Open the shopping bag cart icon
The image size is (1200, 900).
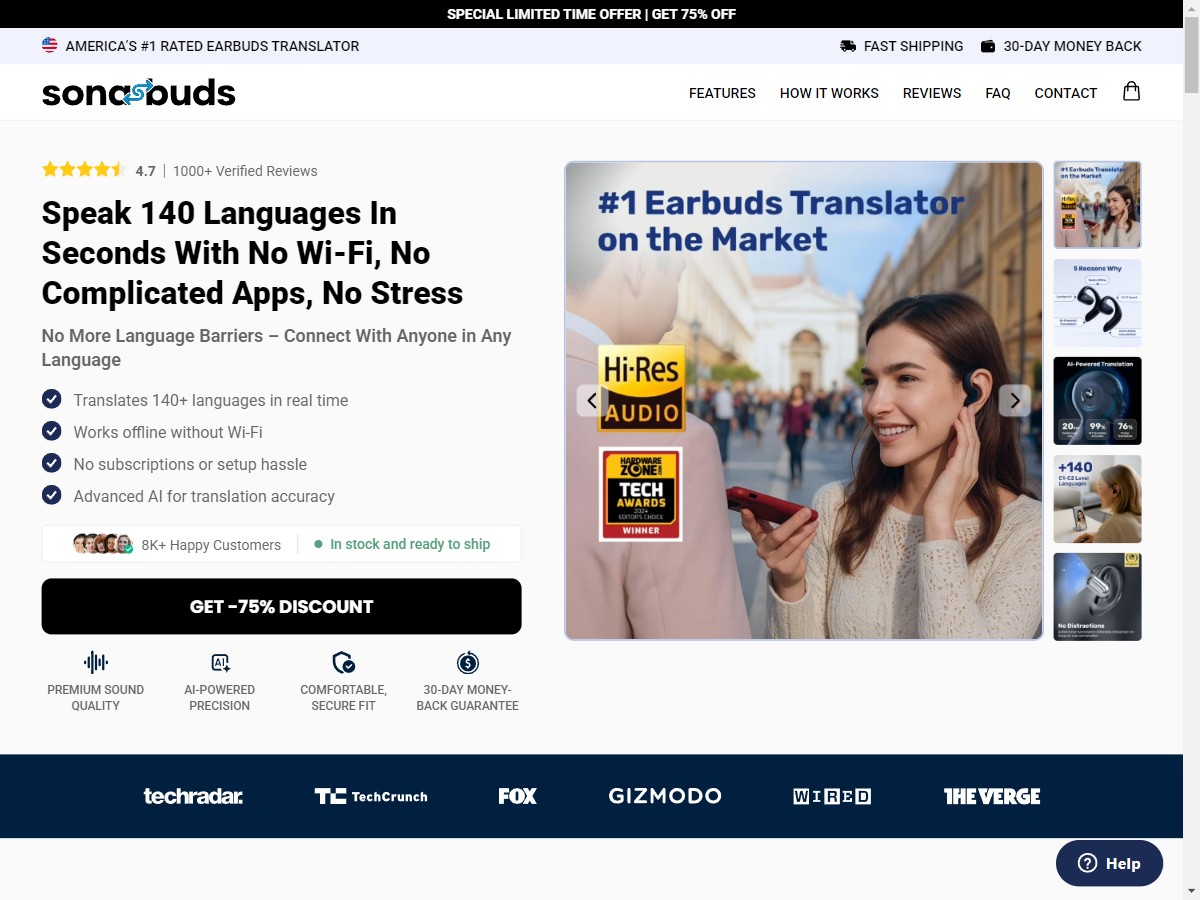pos(1131,91)
